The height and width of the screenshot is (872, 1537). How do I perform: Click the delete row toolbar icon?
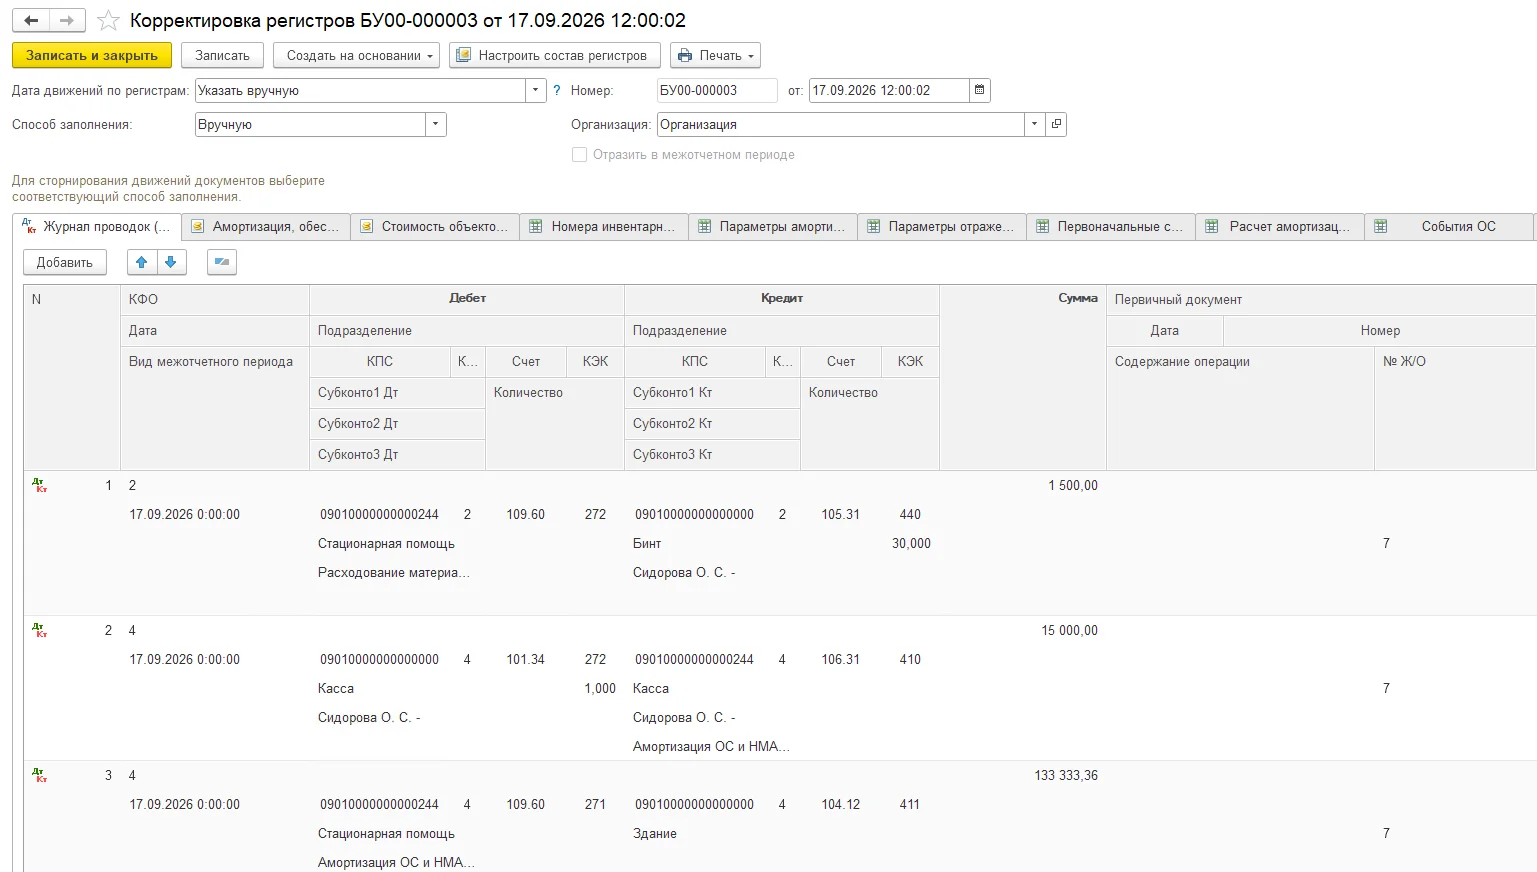coord(222,262)
